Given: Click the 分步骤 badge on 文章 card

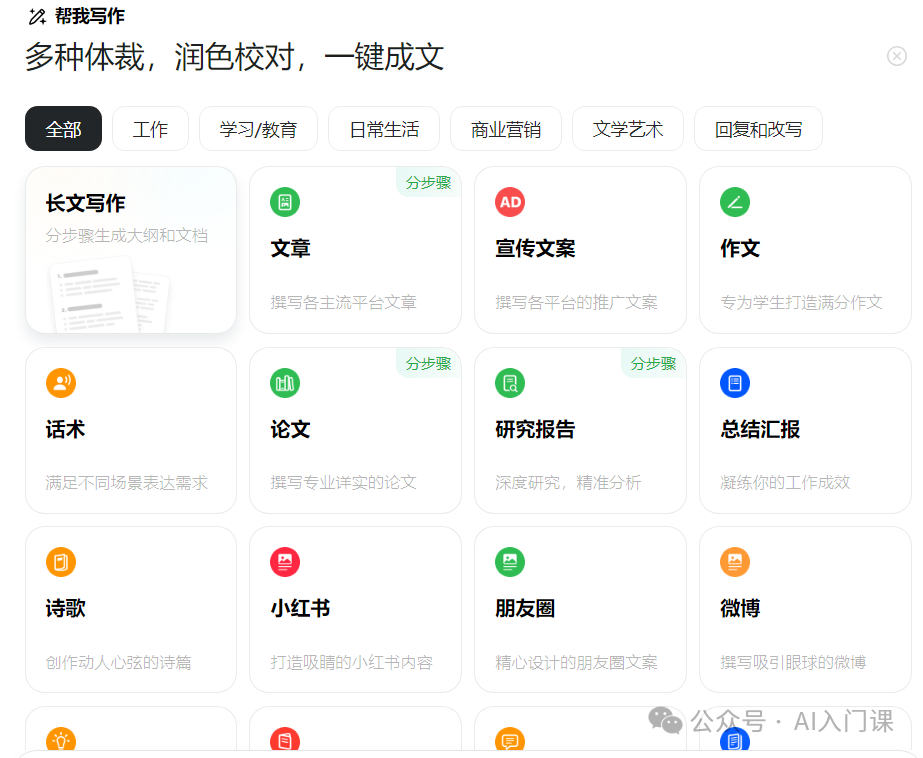Looking at the screenshot, I should point(429,182).
